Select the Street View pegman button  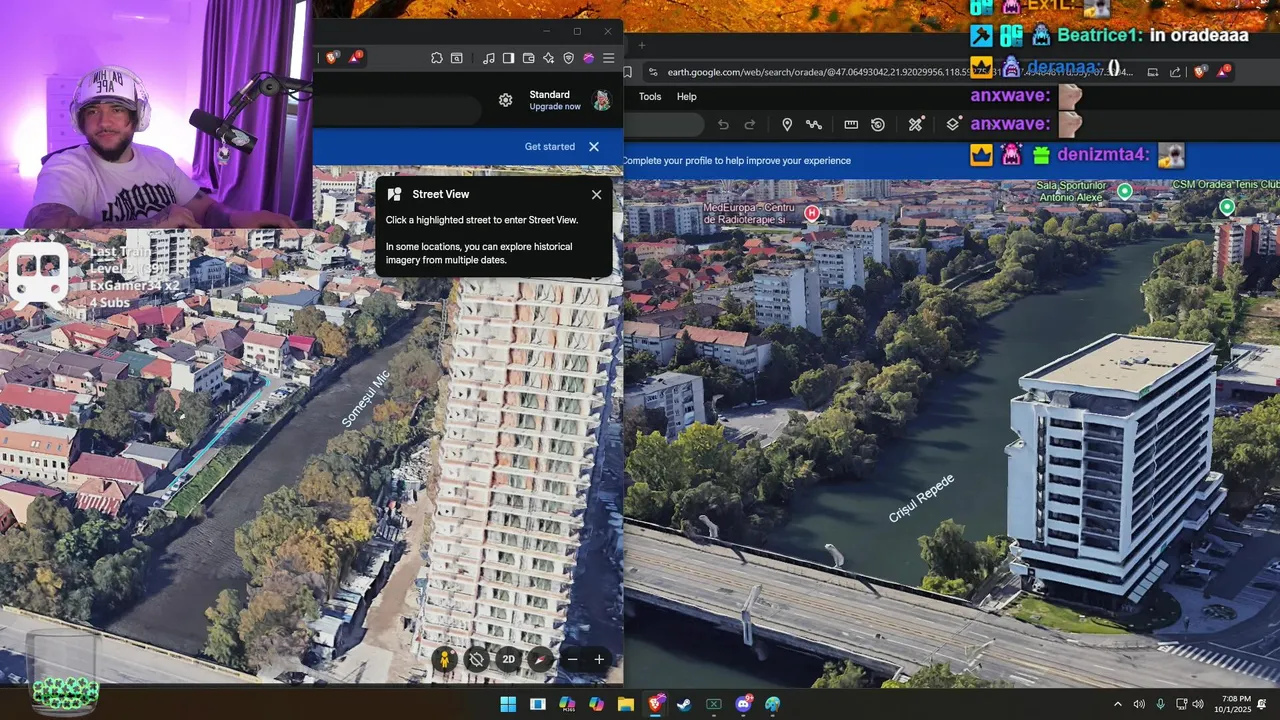445,659
